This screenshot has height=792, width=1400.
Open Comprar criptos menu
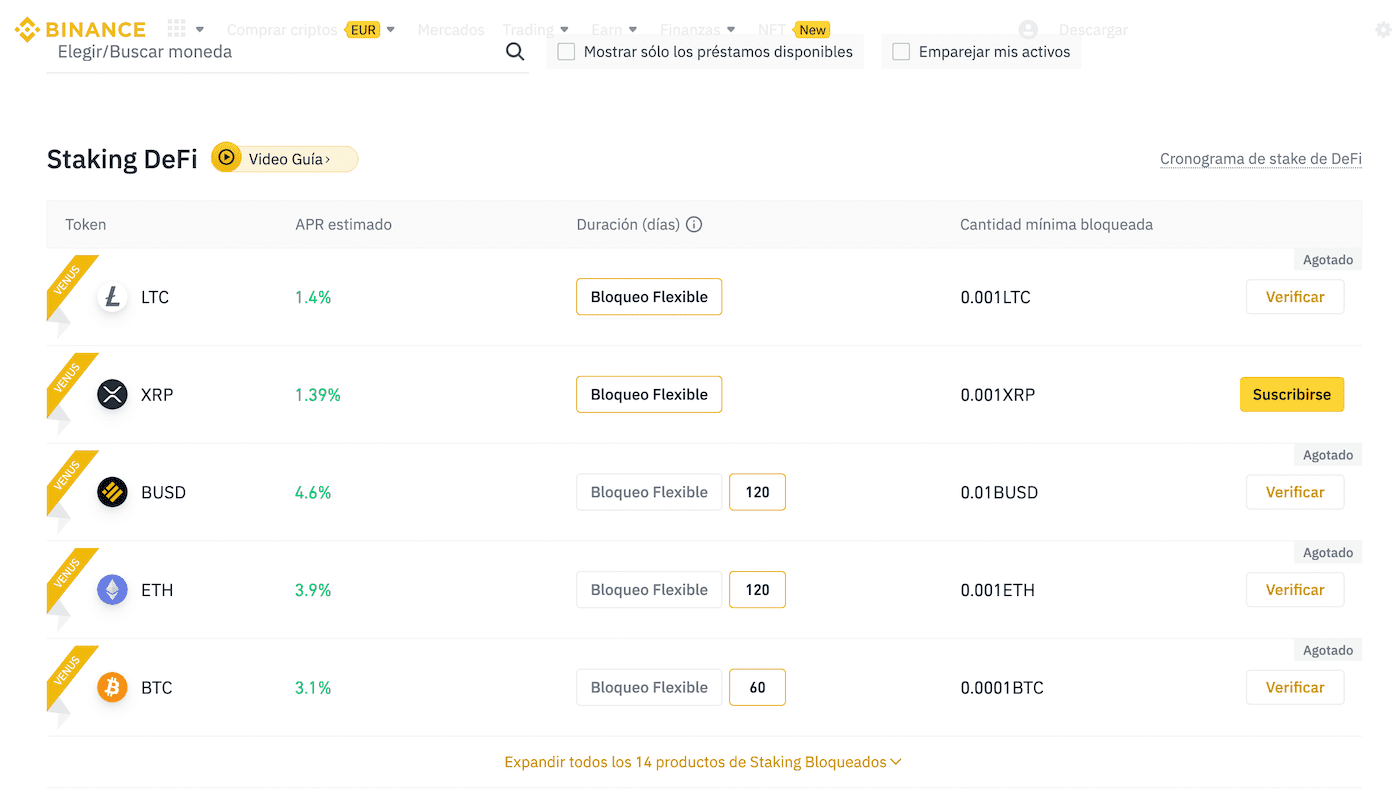tap(282, 30)
